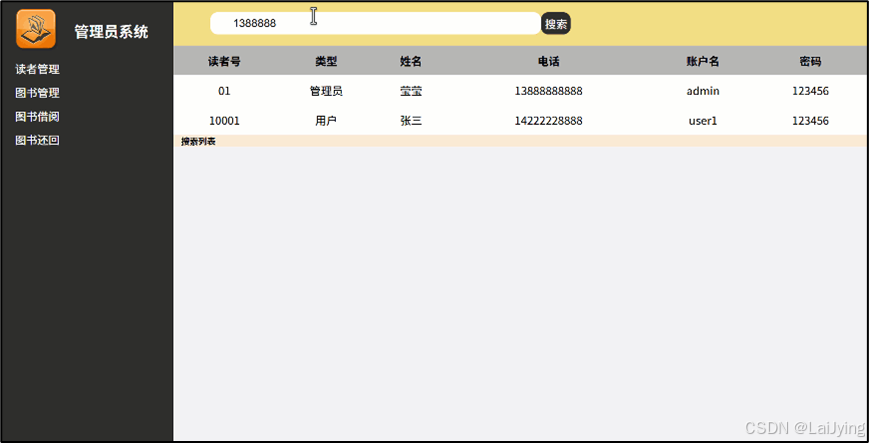This screenshot has height=443, width=869.
Task: Open 图书管理 in the sidebar
Action: (x=37, y=93)
